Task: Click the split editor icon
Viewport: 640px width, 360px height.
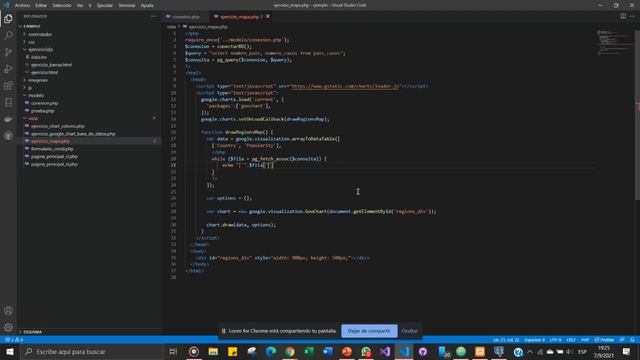Action: pos(623,16)
